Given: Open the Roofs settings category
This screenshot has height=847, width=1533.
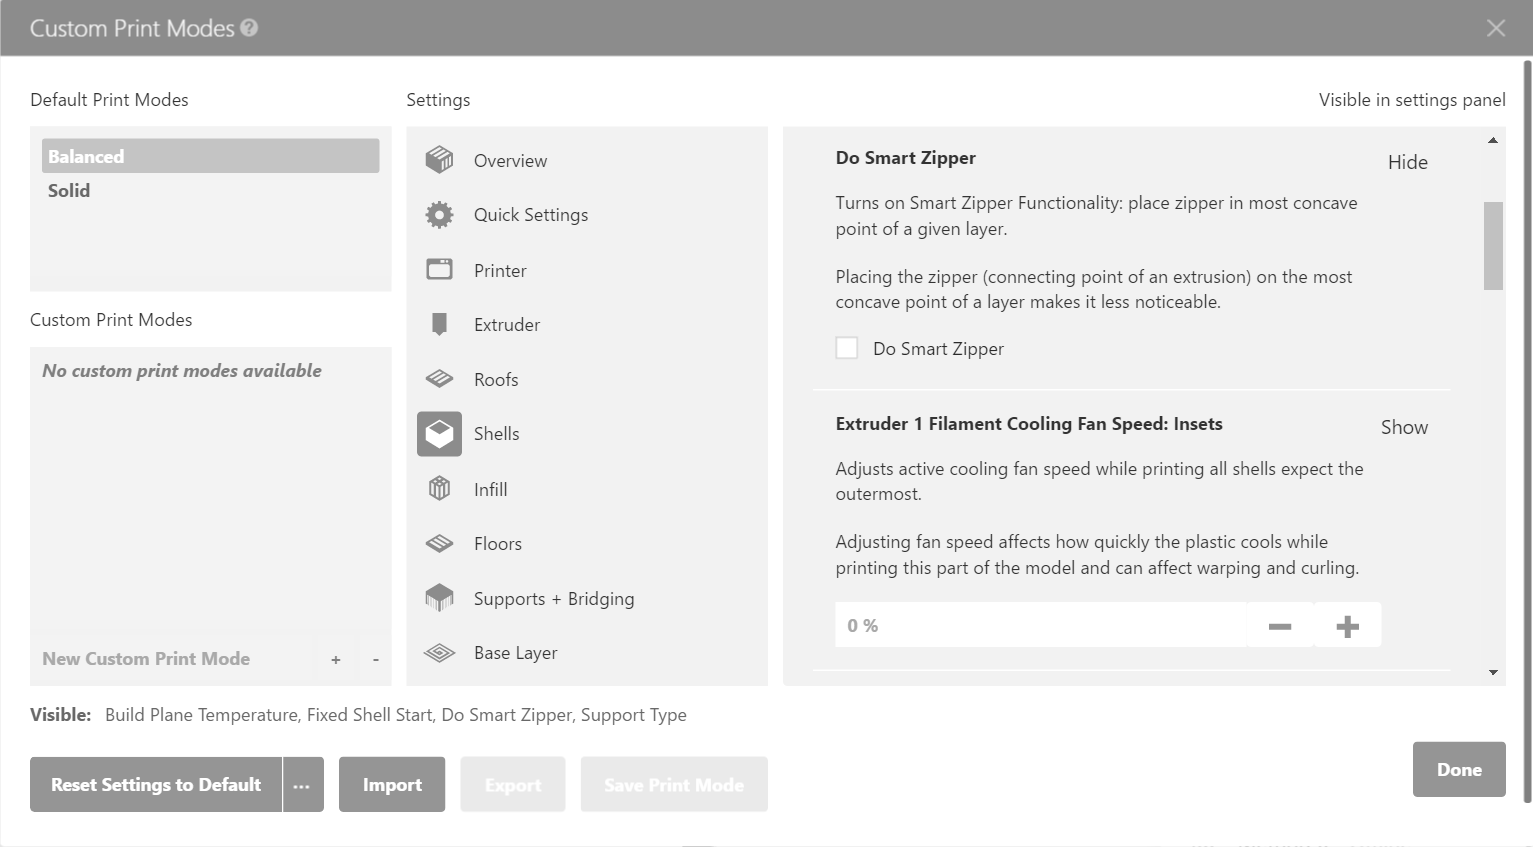Looking at the screenshot, I should (496, 380).
